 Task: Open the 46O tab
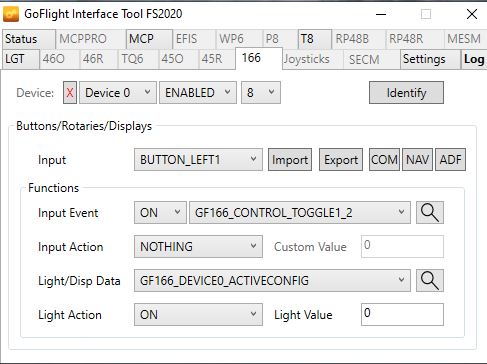pos(60,59)
